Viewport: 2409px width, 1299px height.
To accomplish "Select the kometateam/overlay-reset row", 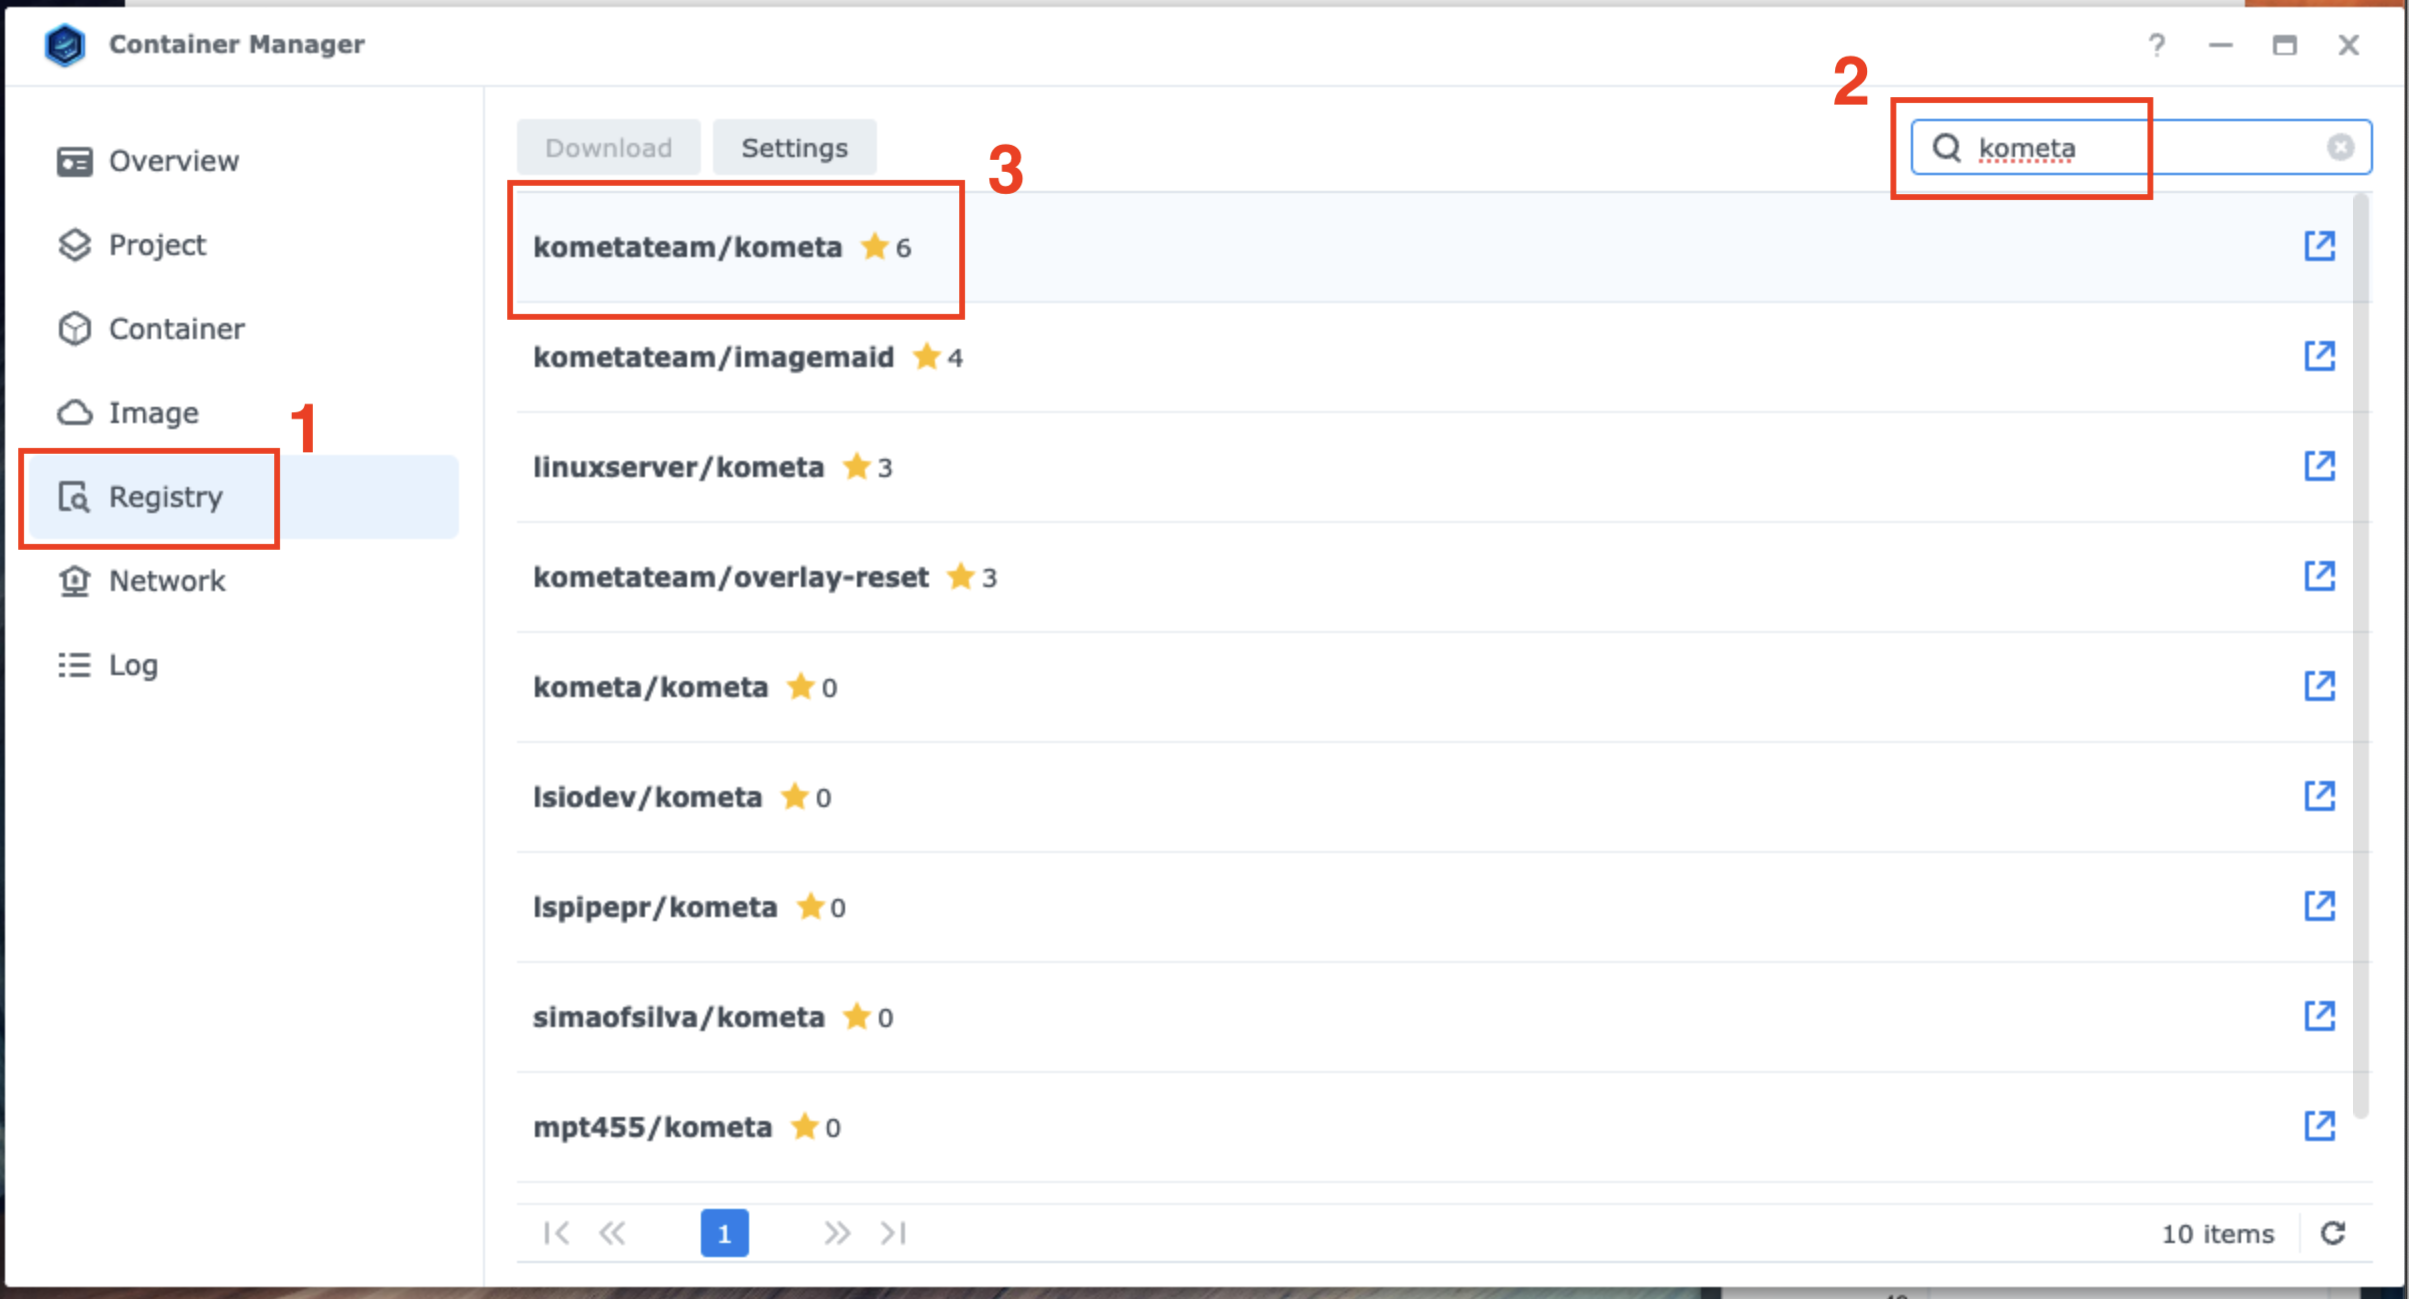I will coord(1435,577).
